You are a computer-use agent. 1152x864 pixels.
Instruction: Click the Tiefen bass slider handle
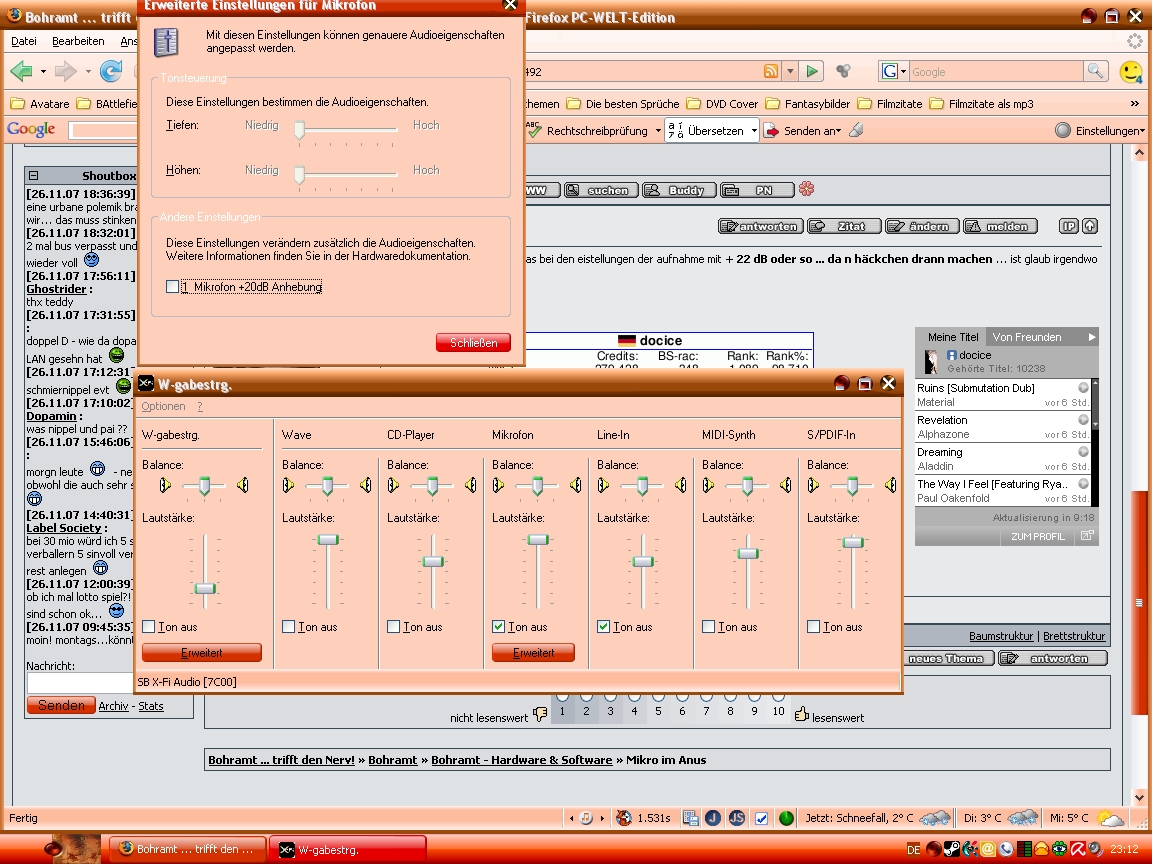299,129
